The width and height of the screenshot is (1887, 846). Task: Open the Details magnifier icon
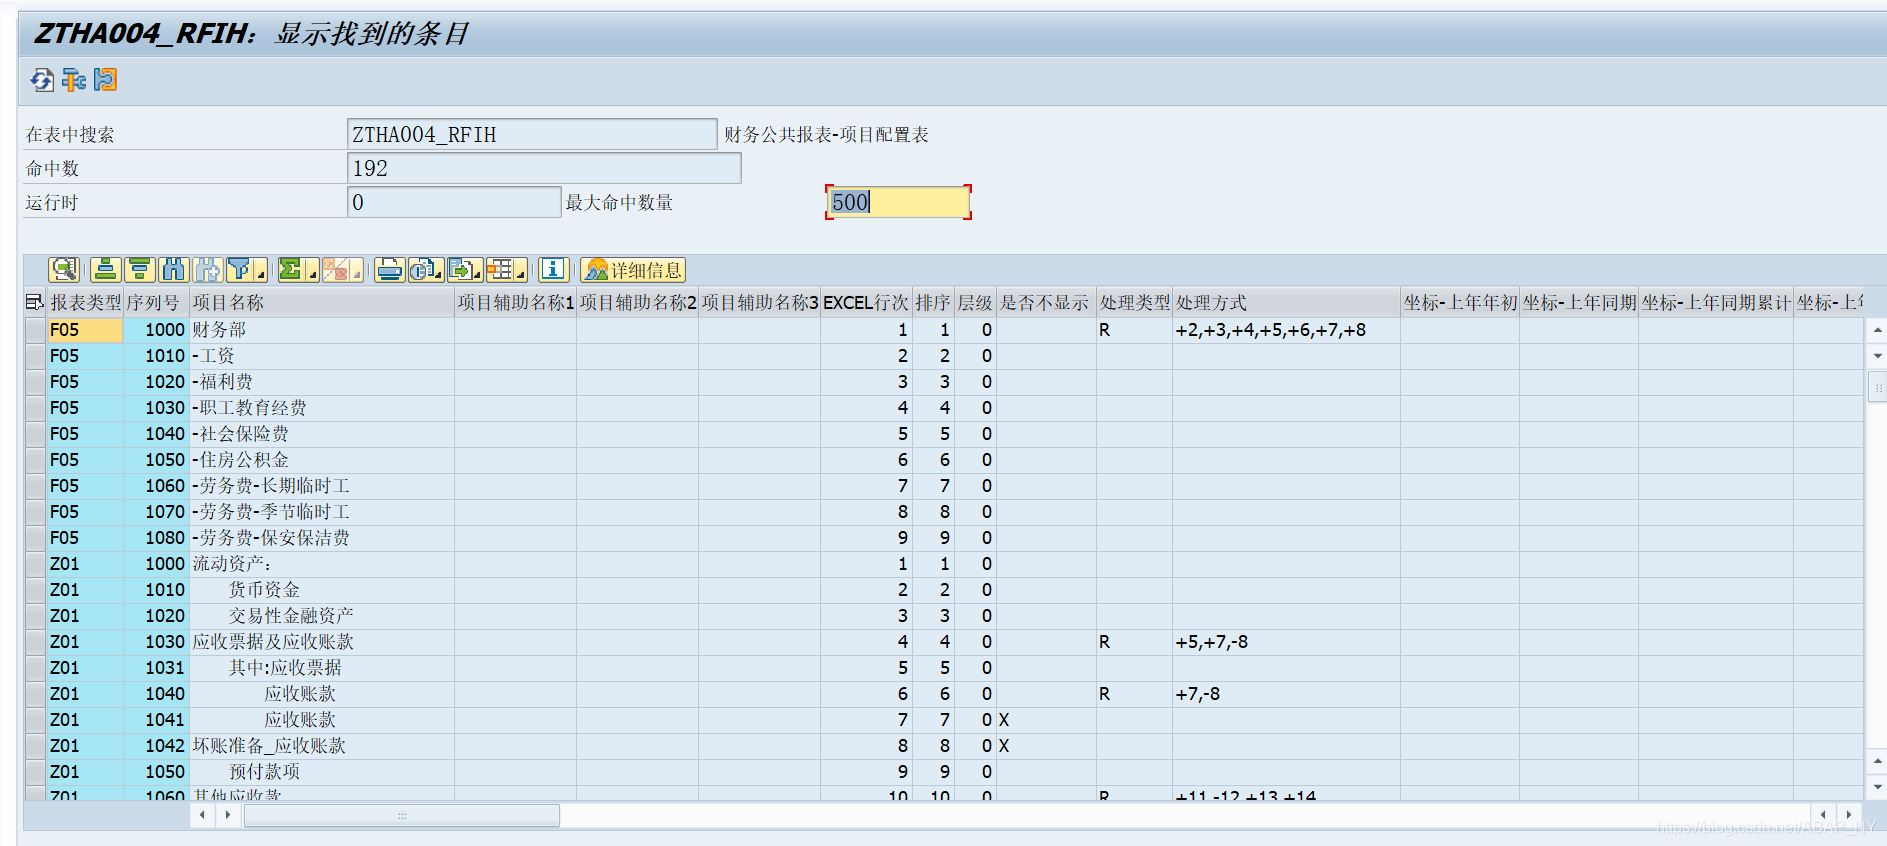pos(64,270)
